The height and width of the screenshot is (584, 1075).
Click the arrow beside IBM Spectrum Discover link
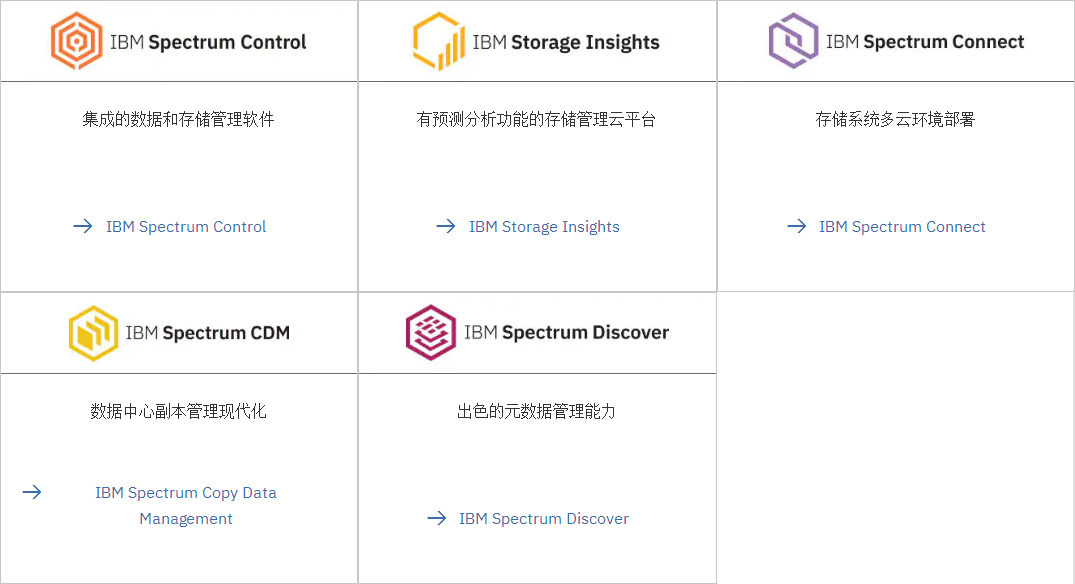click(x=437, y=518)
